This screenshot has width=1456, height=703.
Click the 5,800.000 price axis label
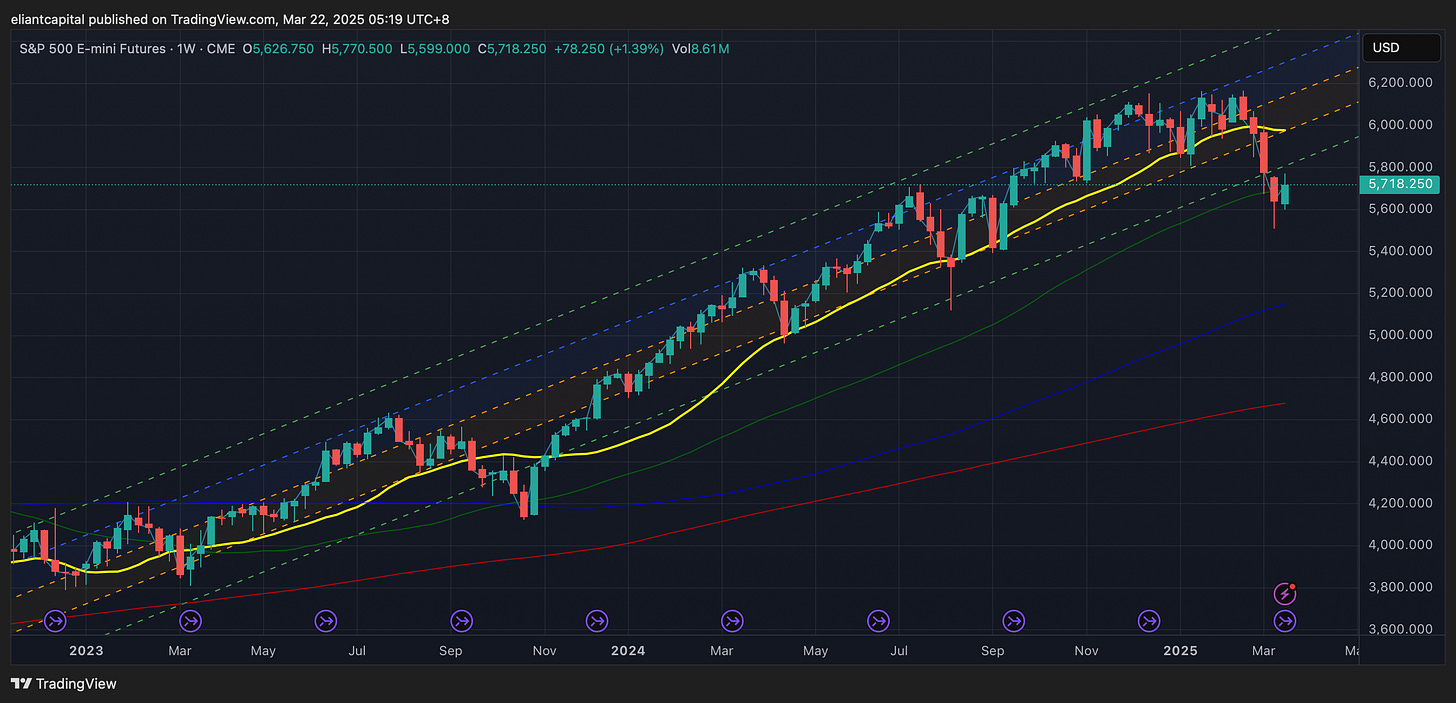click(x=1400, y=166)
